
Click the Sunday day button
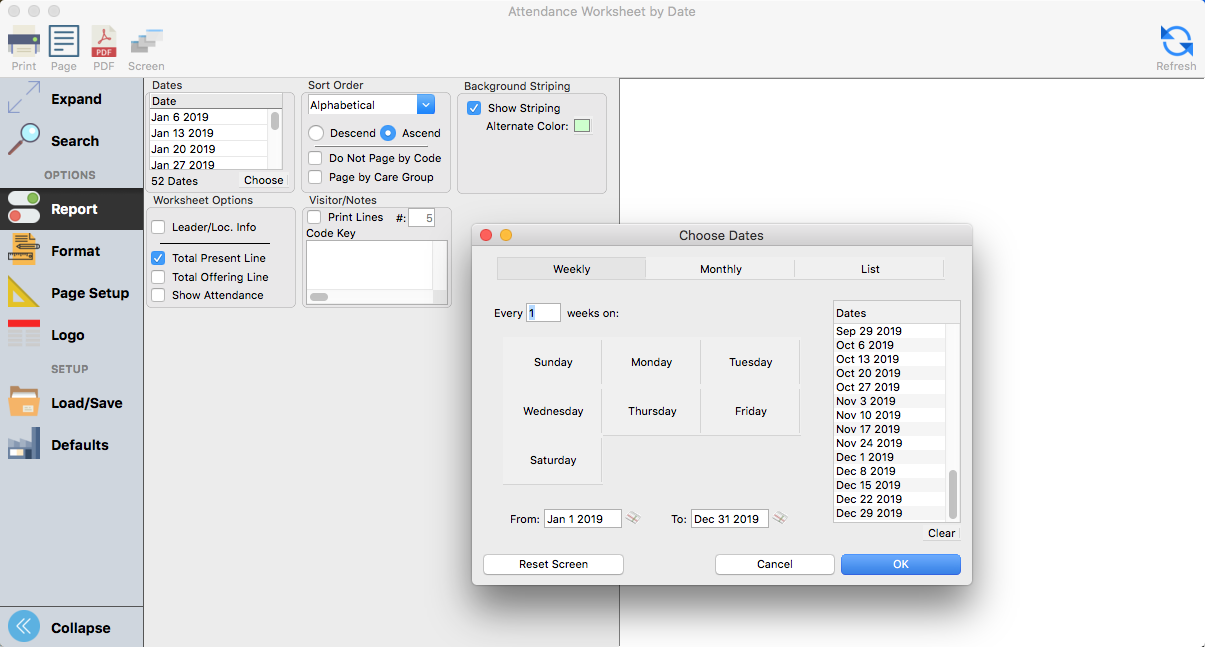point(553,362)
